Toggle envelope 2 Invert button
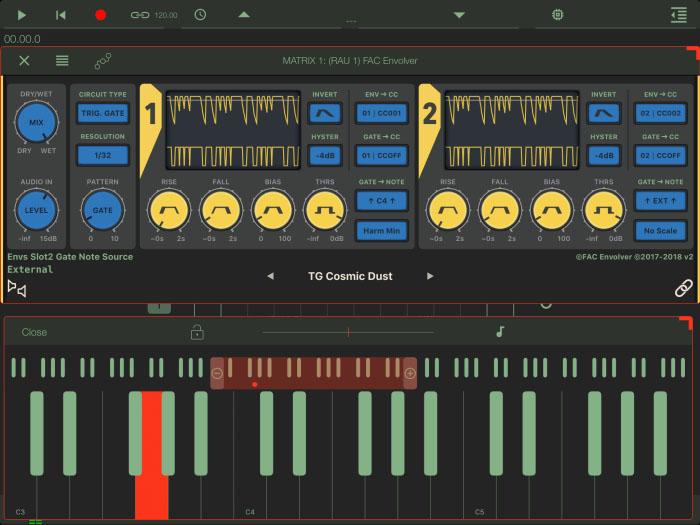This screenshot has width=700, height=525. pos(603,114)
